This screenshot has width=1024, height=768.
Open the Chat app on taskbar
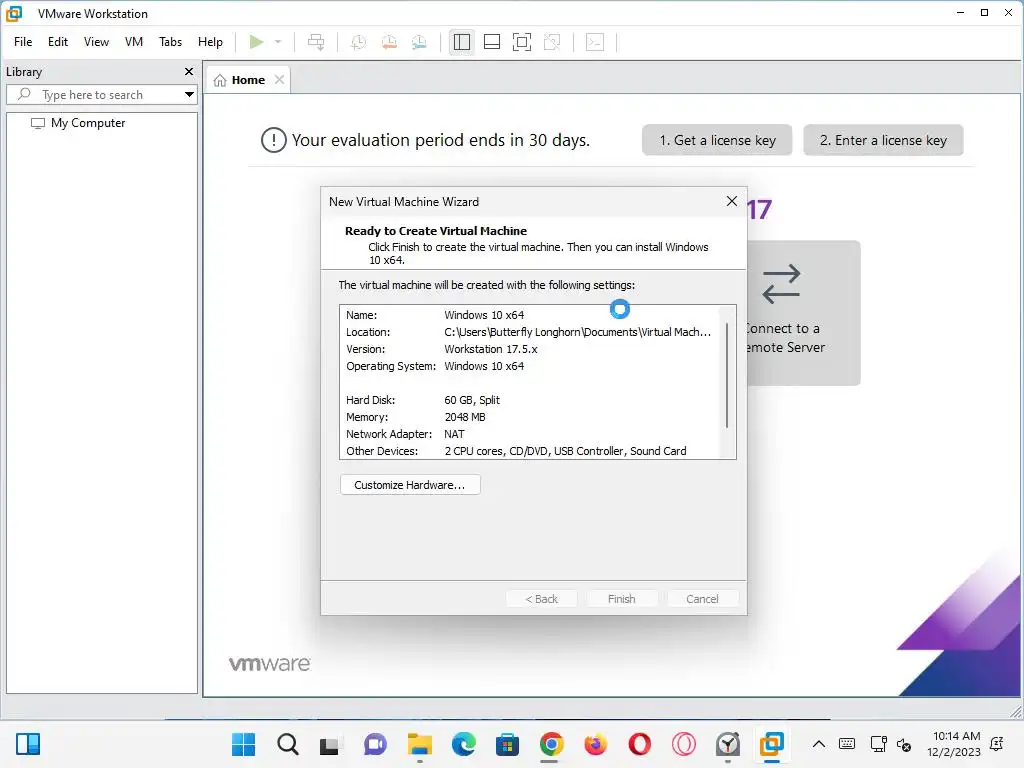pyautogui.click(x=376, y=744)
